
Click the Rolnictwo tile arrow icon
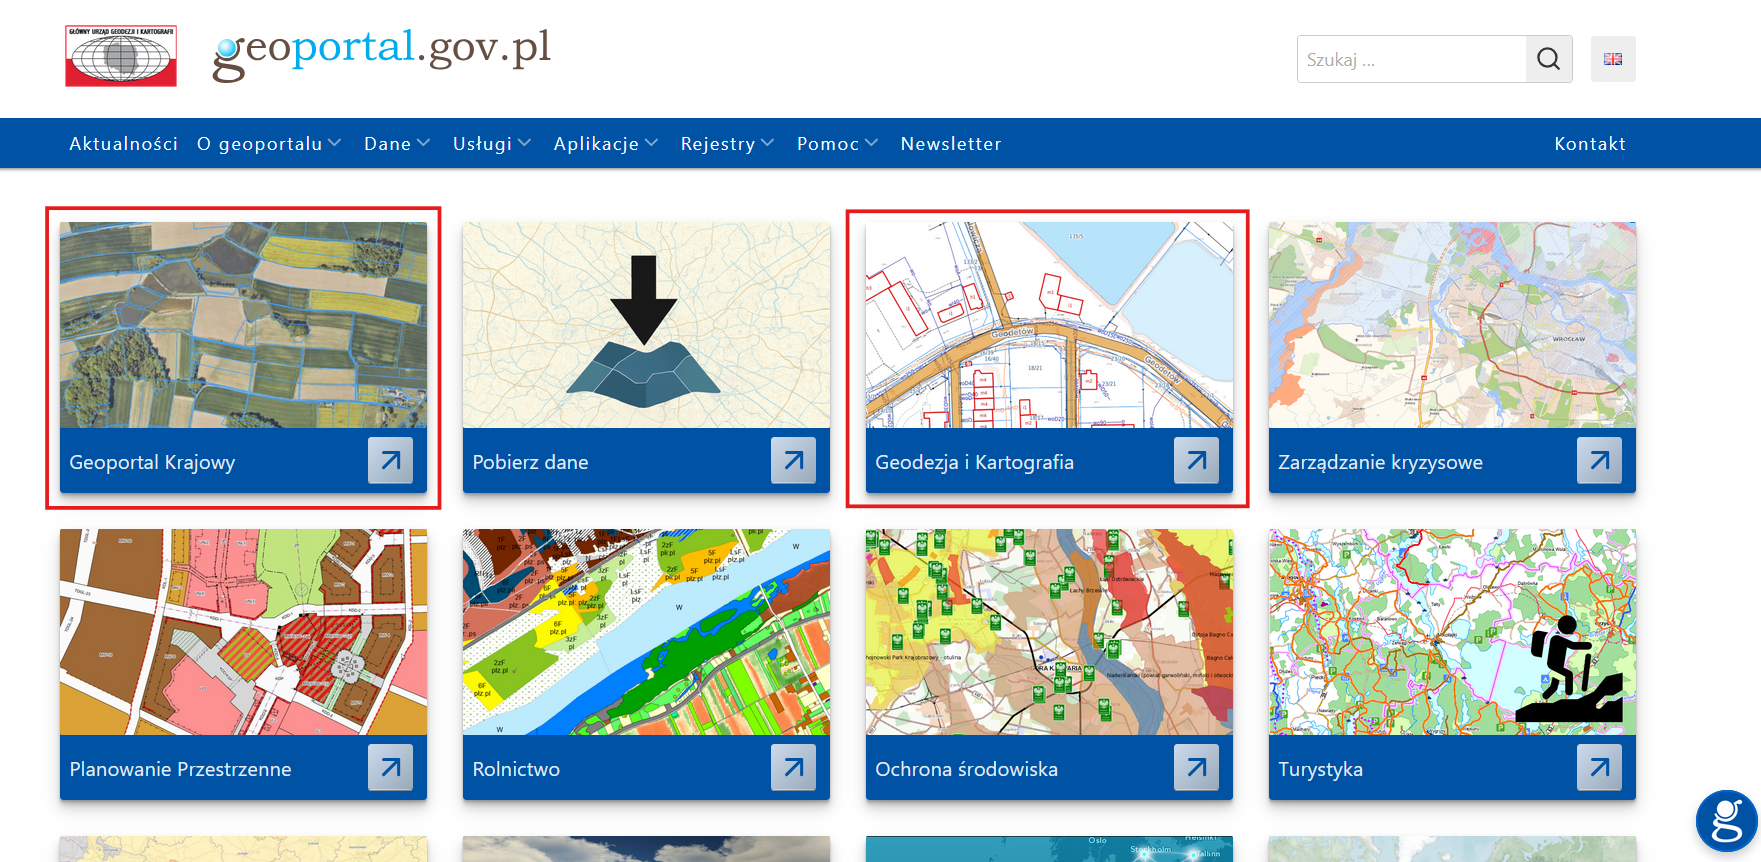point(793,768)
